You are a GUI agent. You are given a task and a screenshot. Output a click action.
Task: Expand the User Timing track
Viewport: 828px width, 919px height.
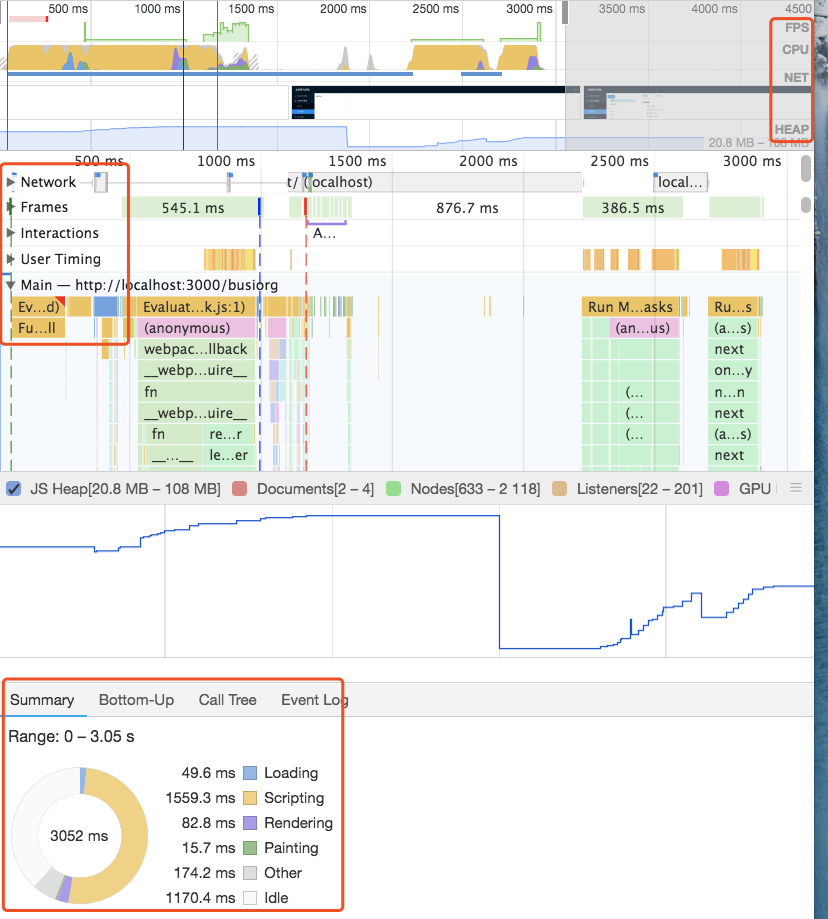[11, 259]
